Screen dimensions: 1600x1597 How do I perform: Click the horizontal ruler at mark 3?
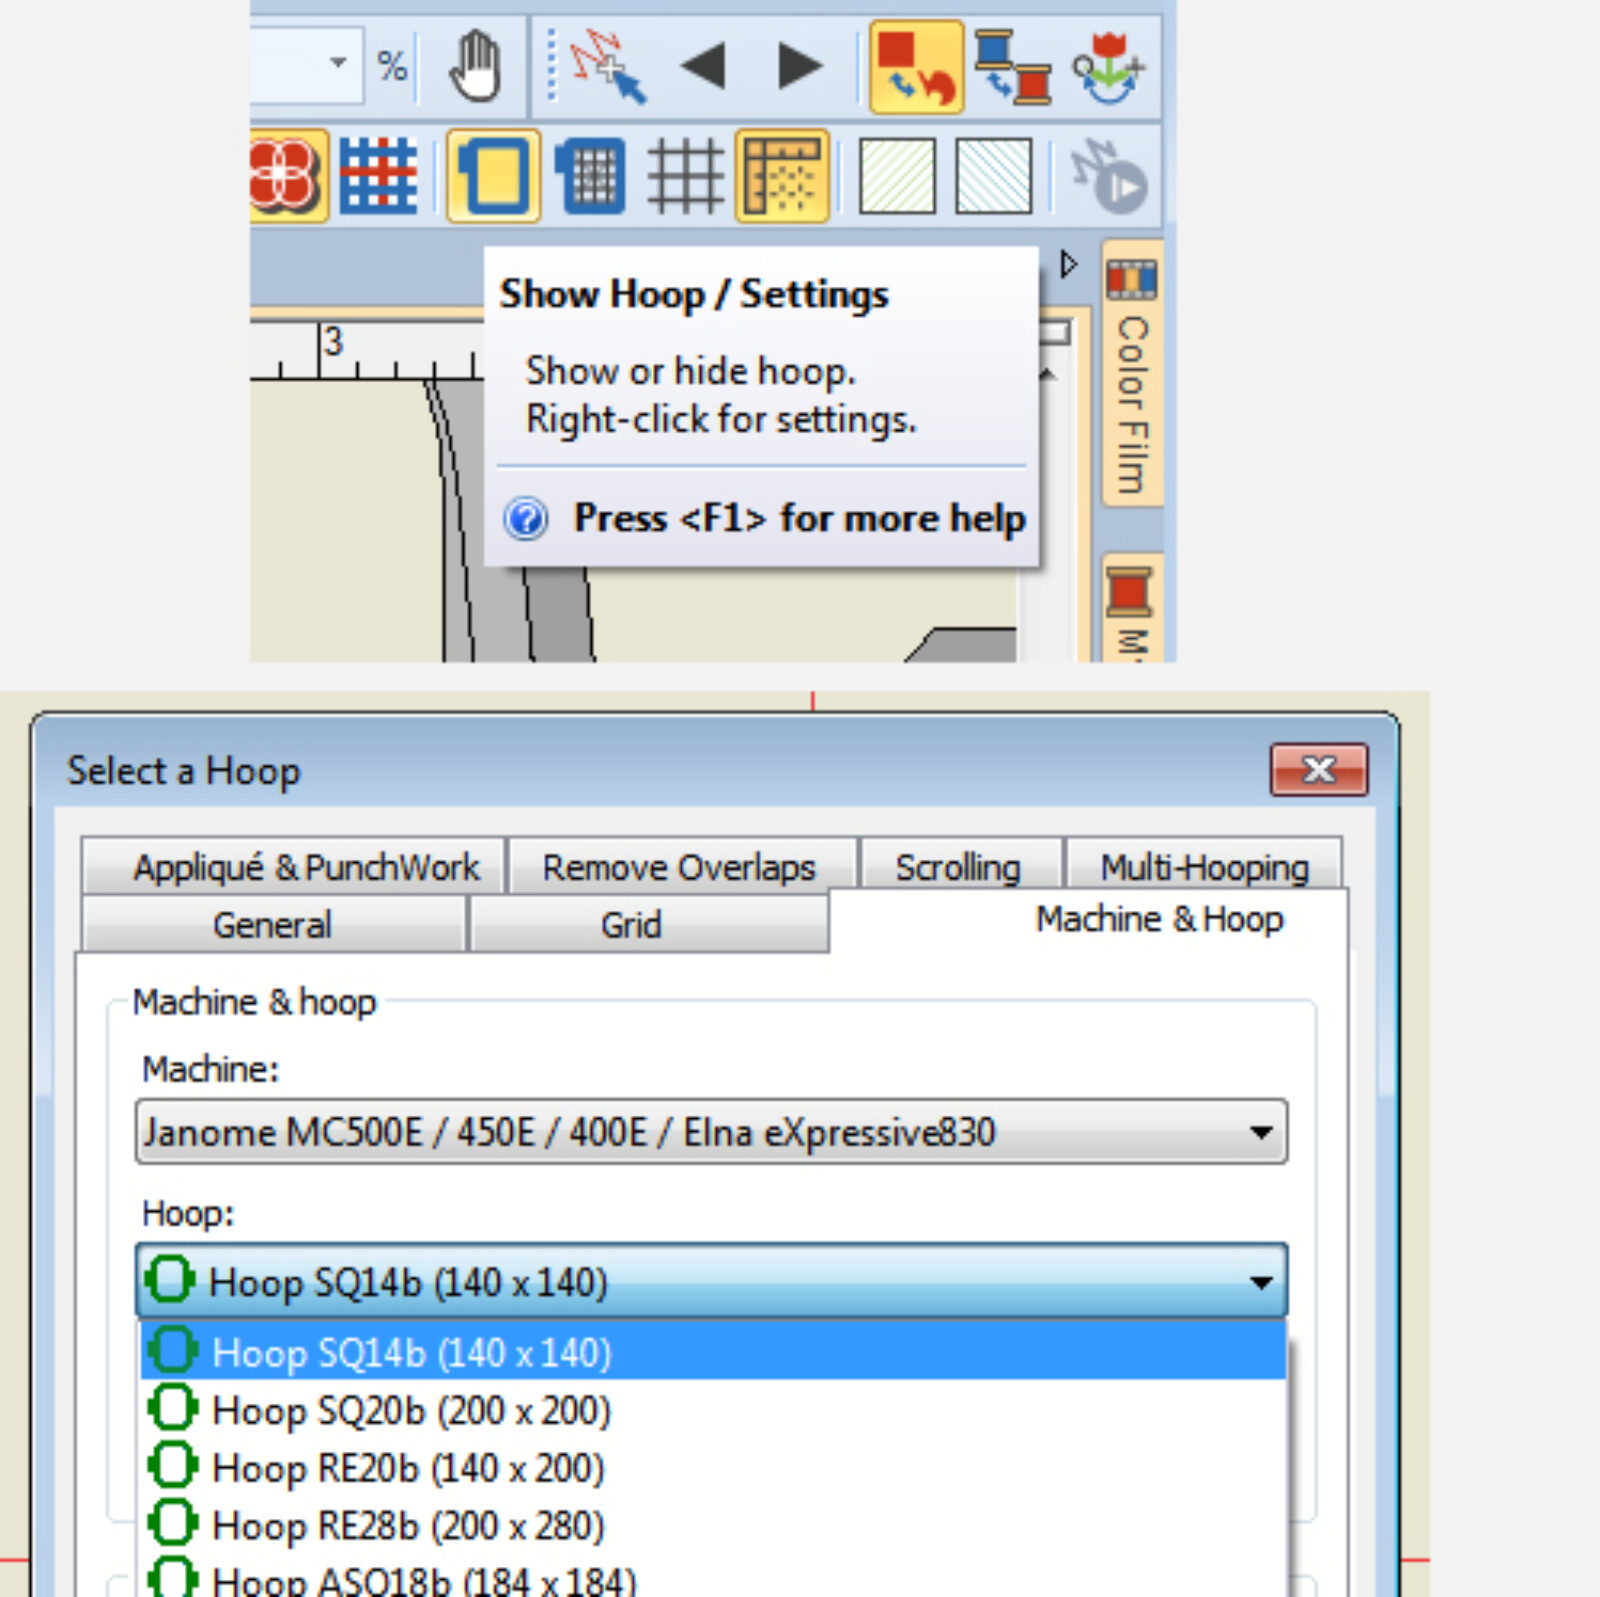pos(332,342)
